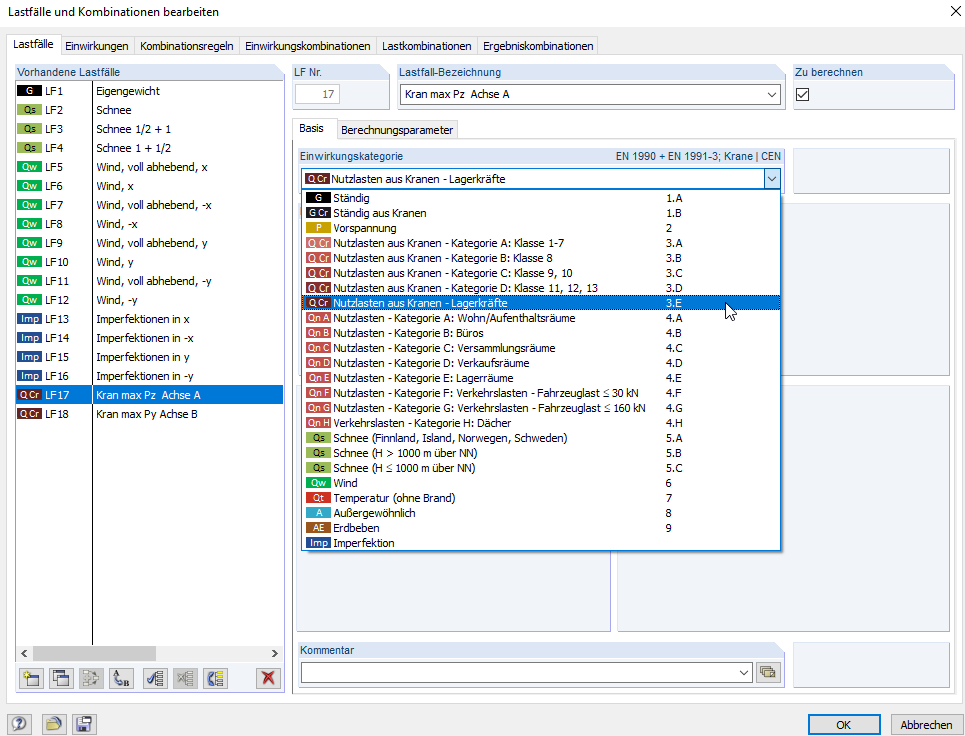Screen dimensions: 965x736
Task: Switch to Berechnungsparameter sub-tab
Action: 397,130
